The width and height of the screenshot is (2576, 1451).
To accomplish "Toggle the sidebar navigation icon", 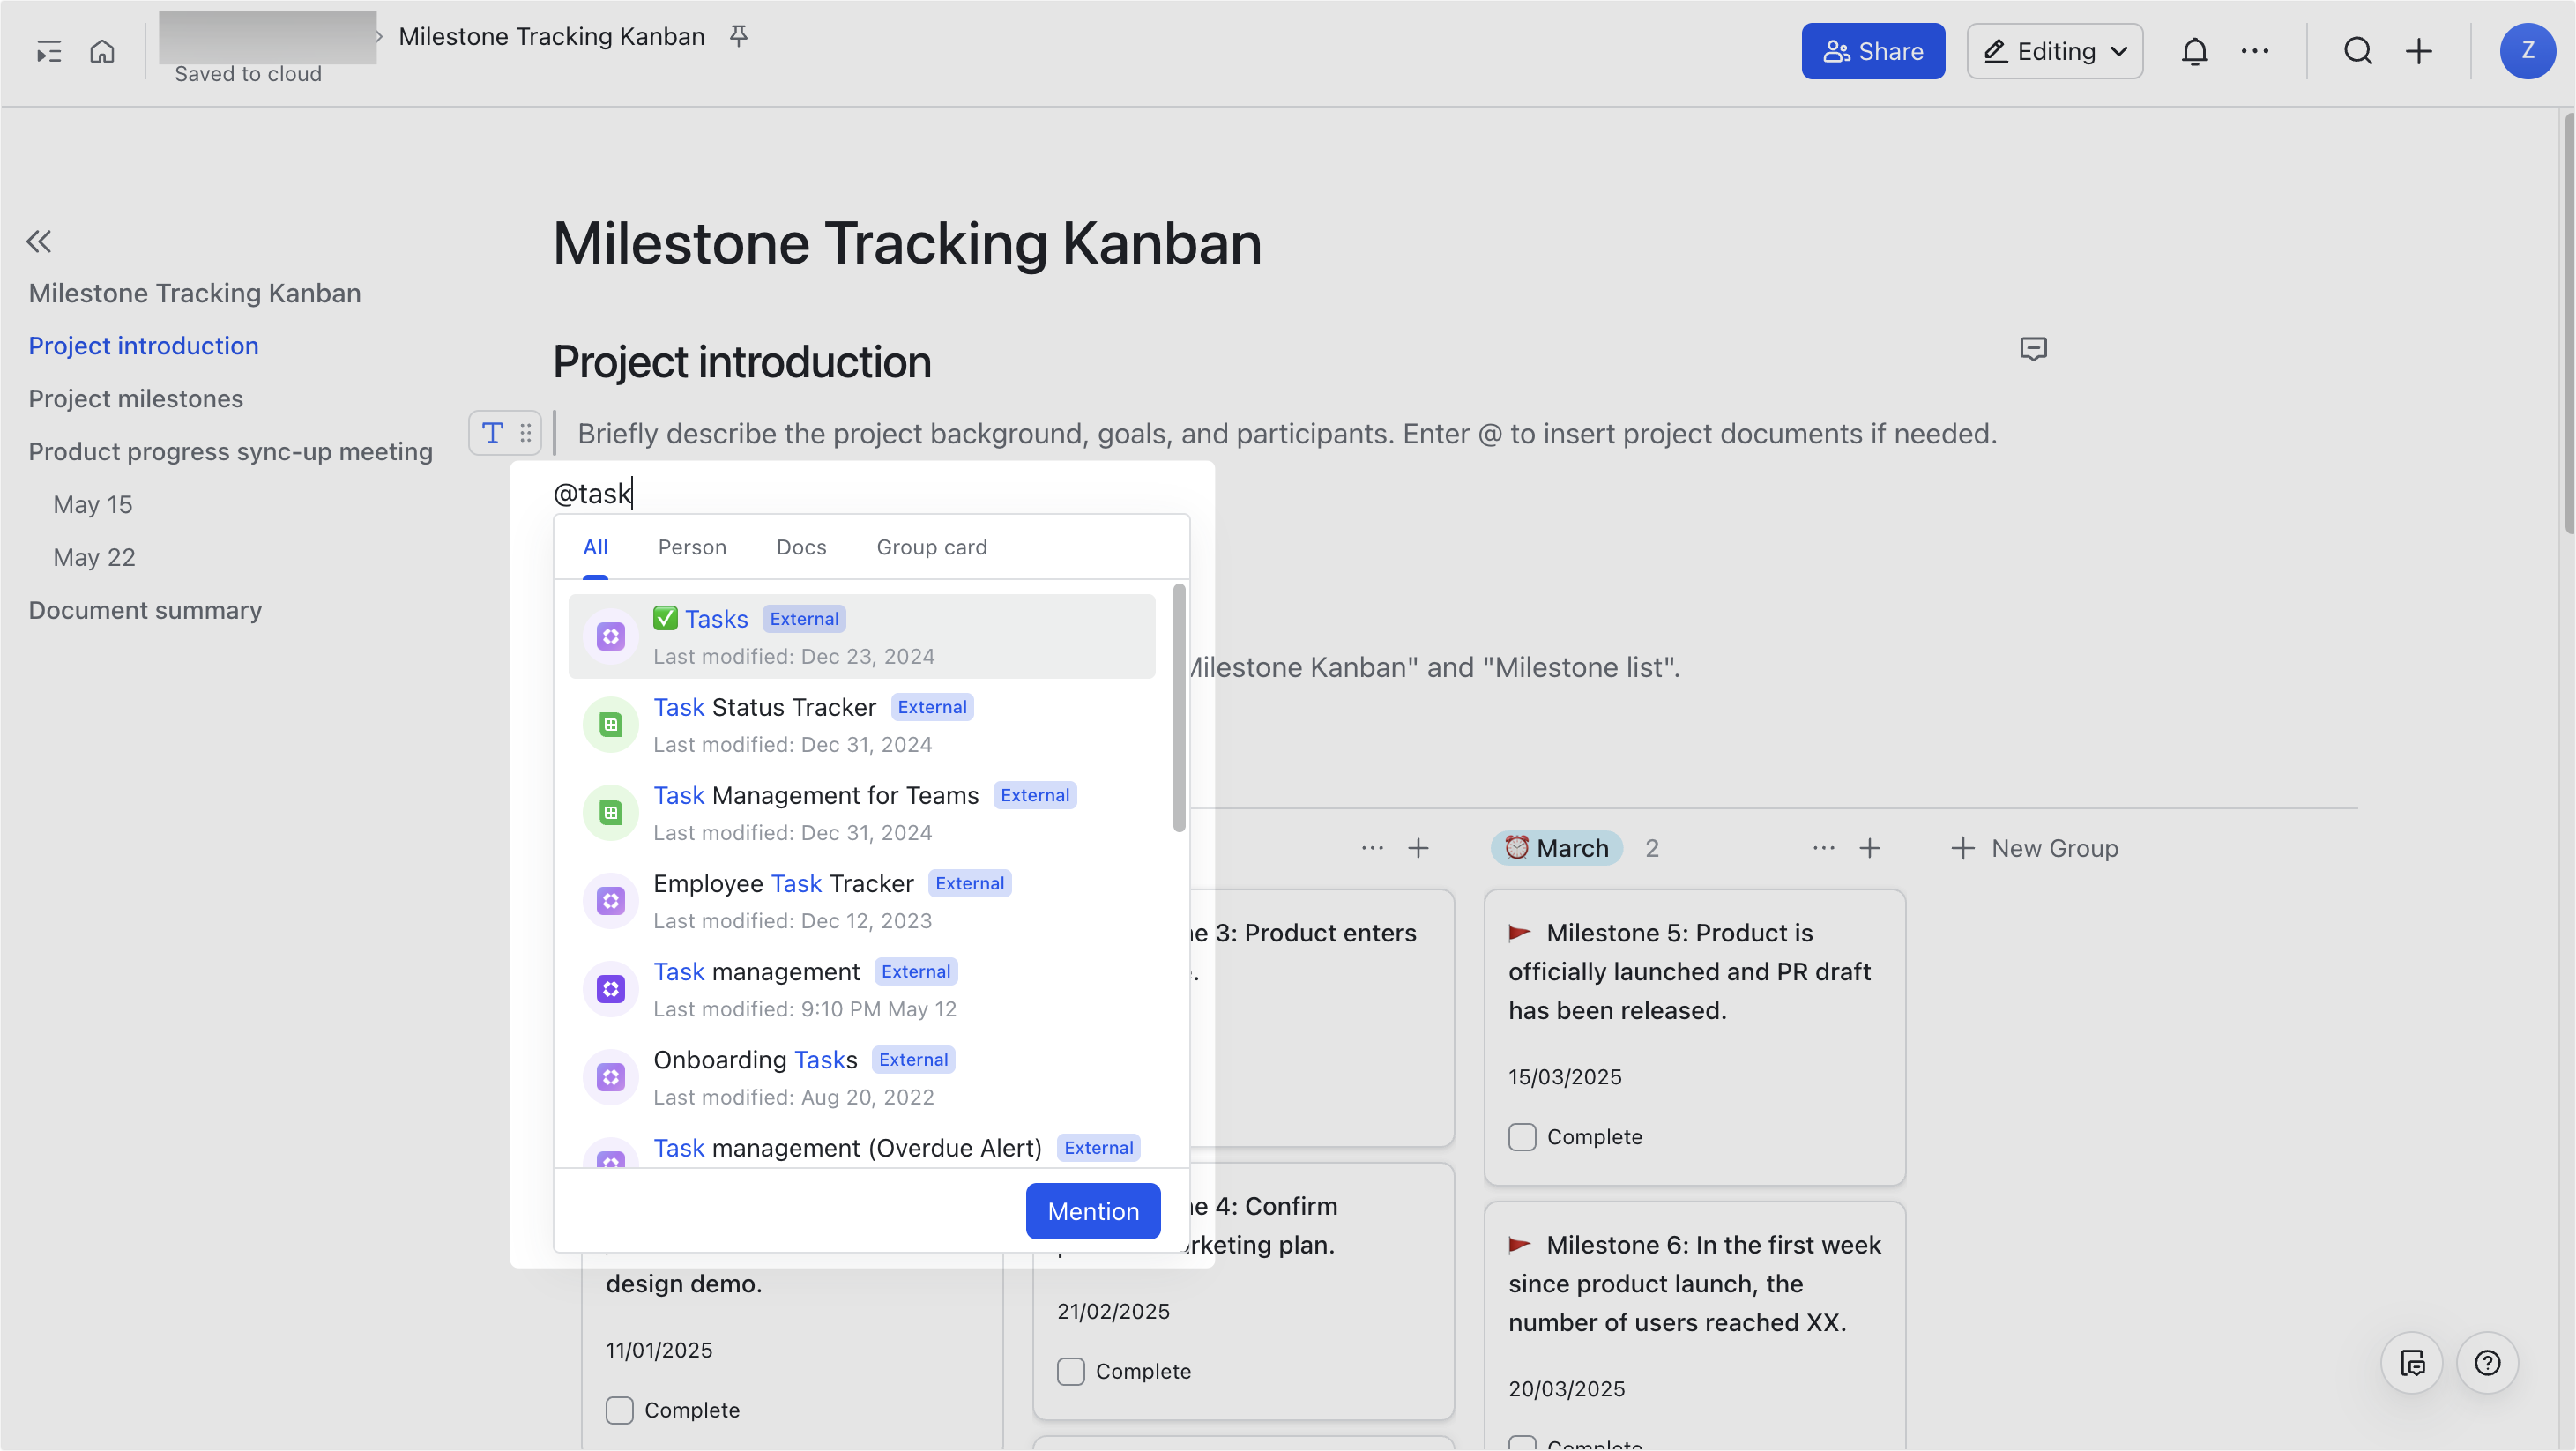I will (x=49, y=51).
